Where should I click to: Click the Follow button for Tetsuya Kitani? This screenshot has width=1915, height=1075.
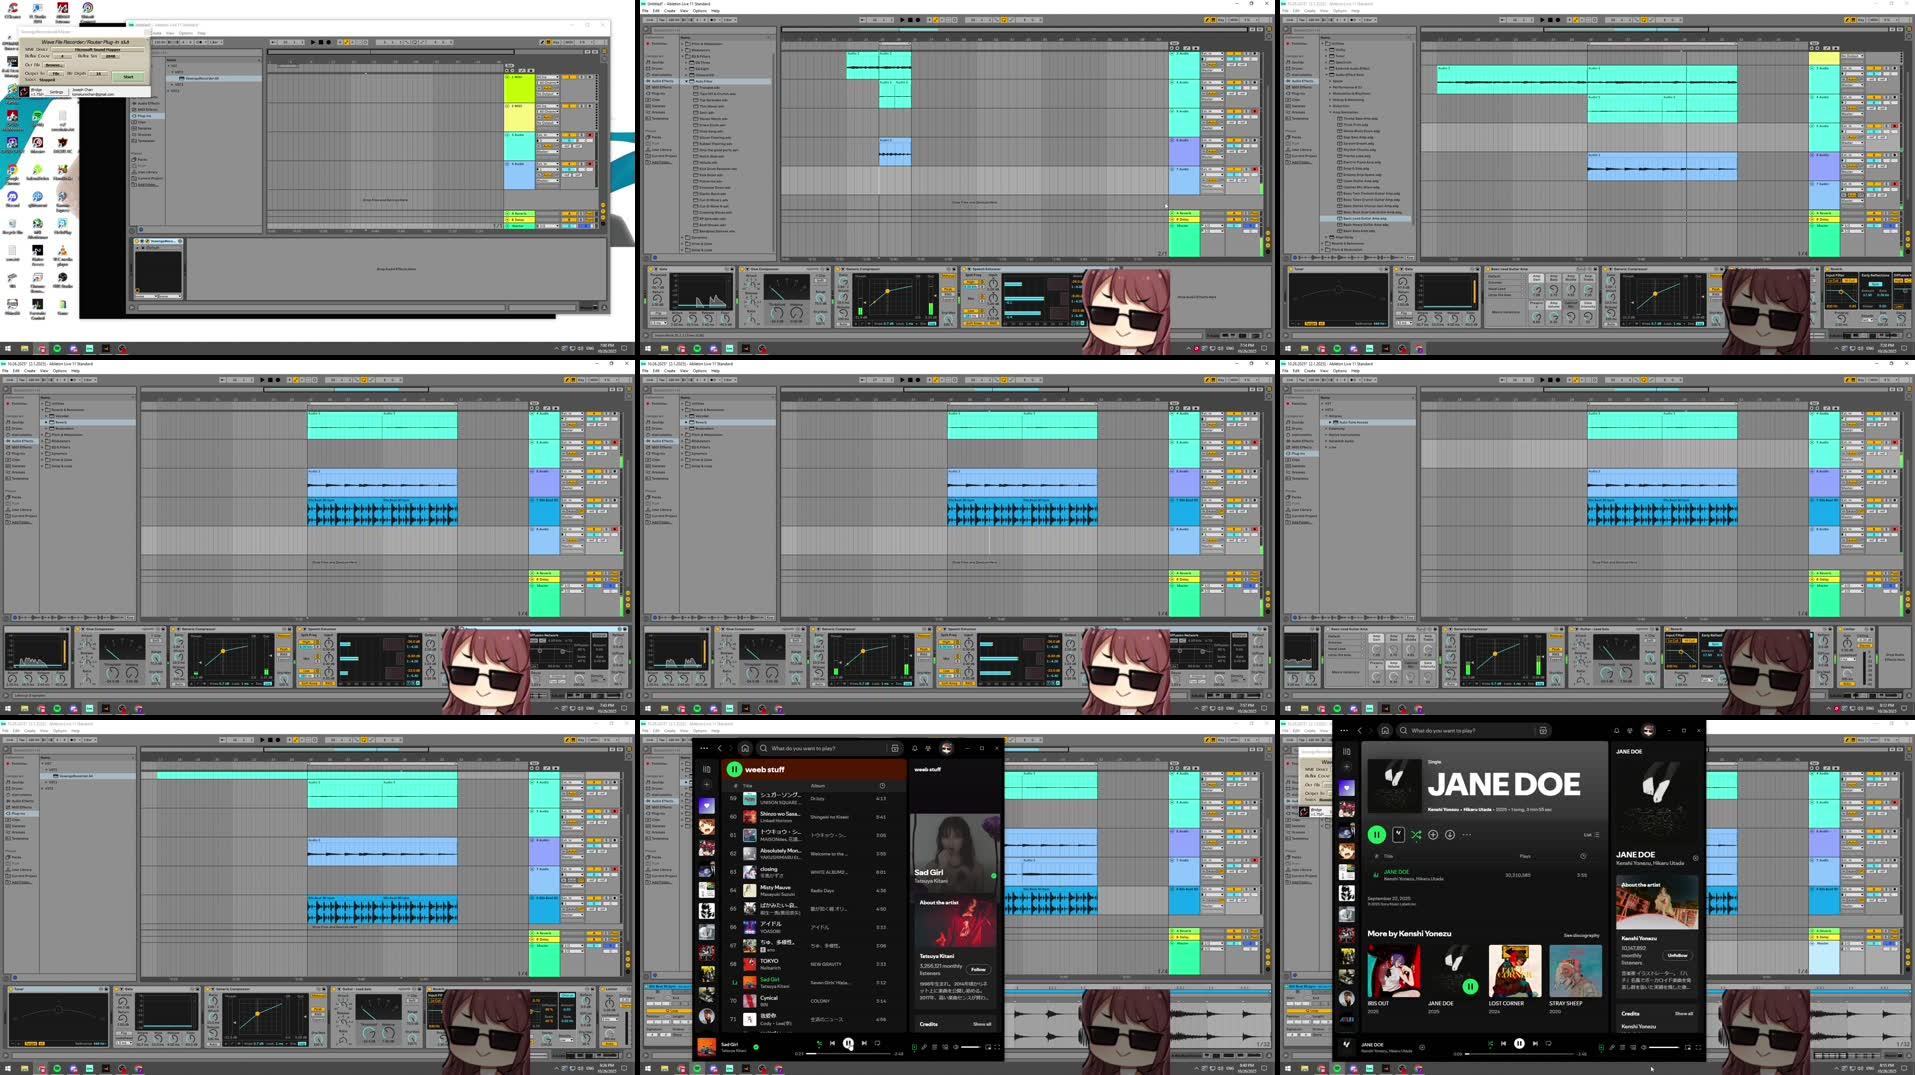(978, 970)
